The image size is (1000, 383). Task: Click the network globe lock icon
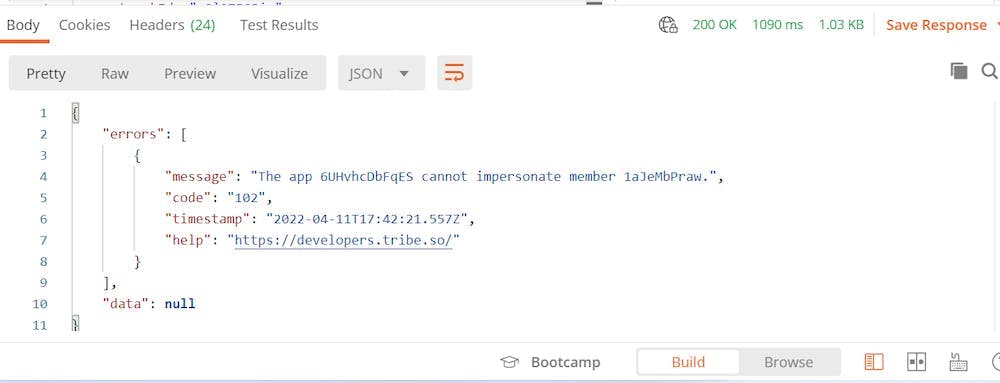pos(668,25)
